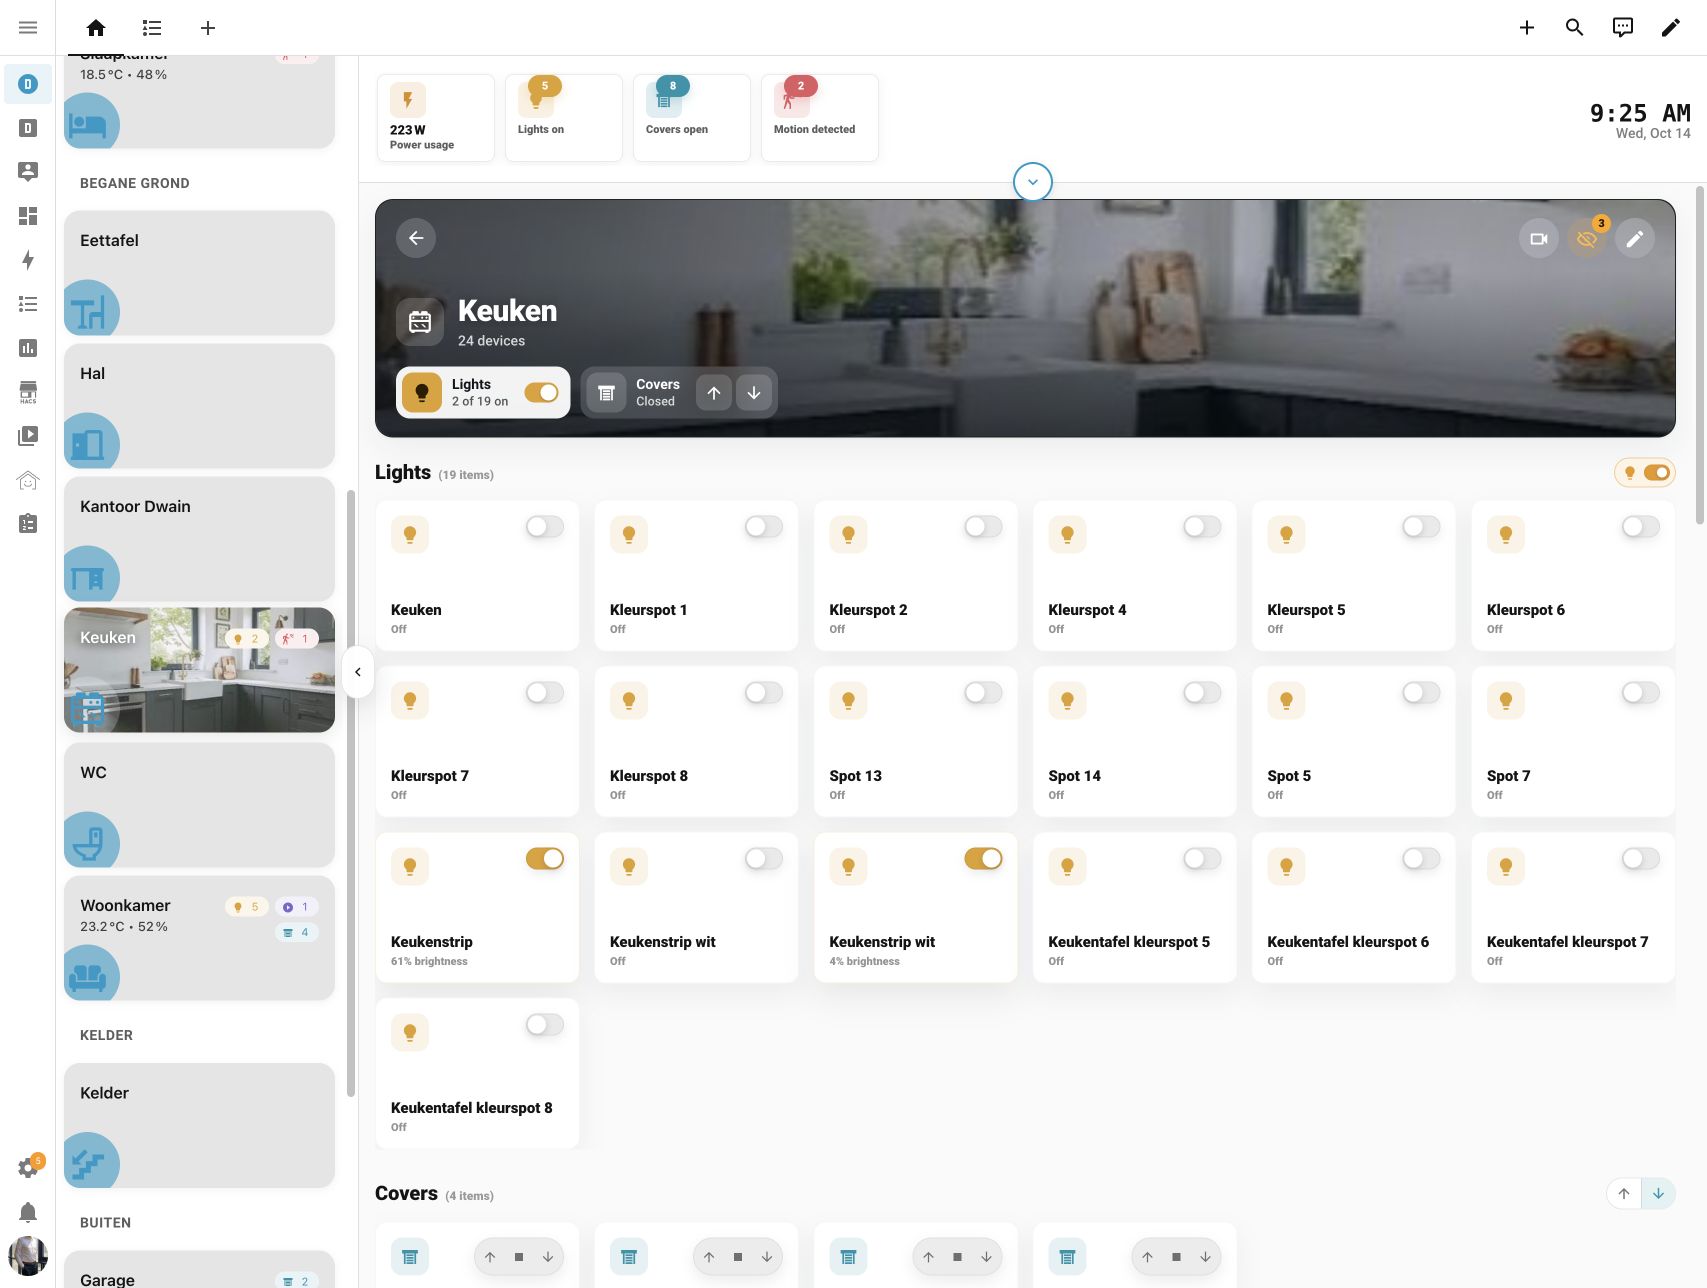Click the user profile avatar
Image resolution: width=1707 pixels, height=1288 pixels.
pyautogui.click(x=28, y=1256)
